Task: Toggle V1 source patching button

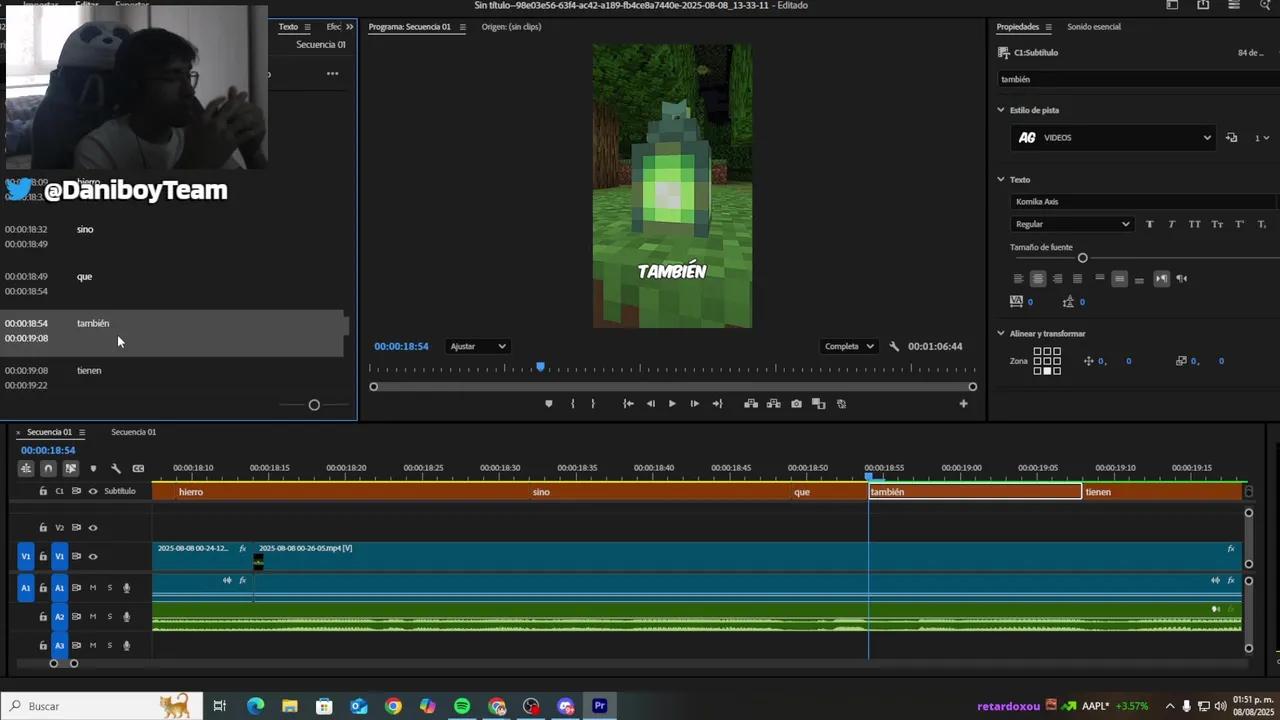Action: point(26,556)
